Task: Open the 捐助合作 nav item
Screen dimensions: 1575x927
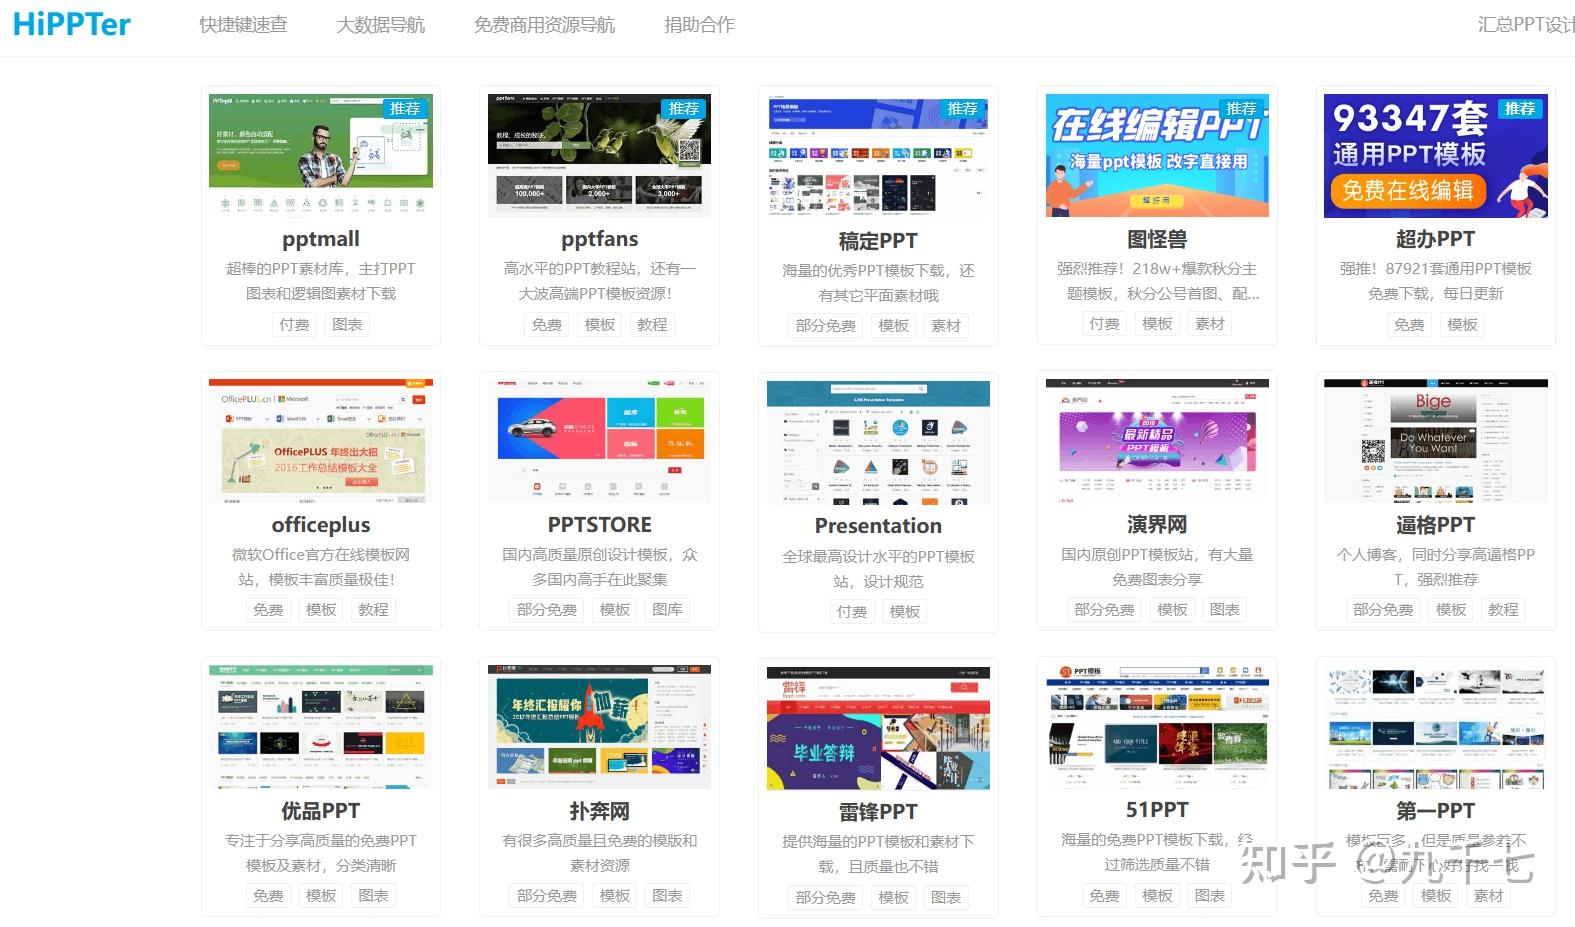Action: point(699,25)
